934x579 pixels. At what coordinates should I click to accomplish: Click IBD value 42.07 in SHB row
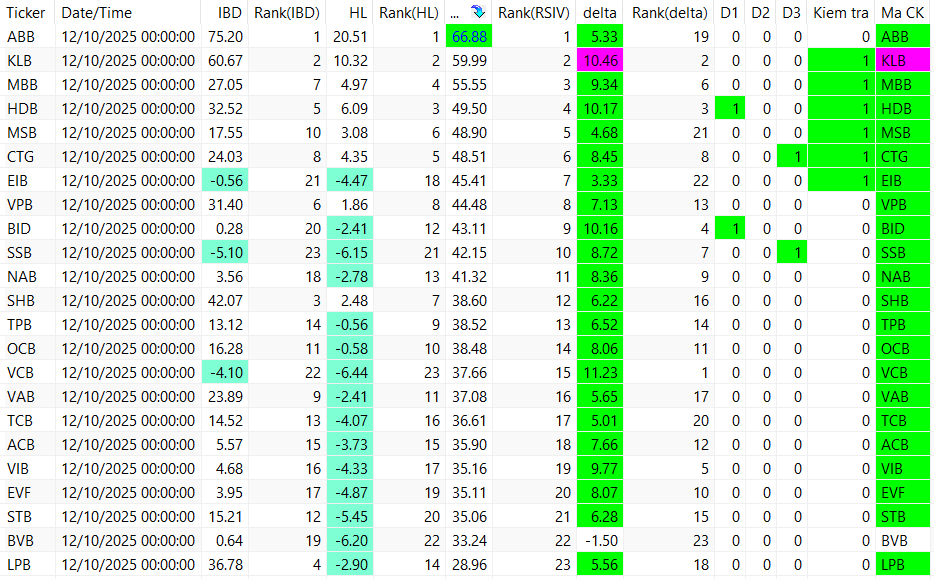[x=225, y=300]
